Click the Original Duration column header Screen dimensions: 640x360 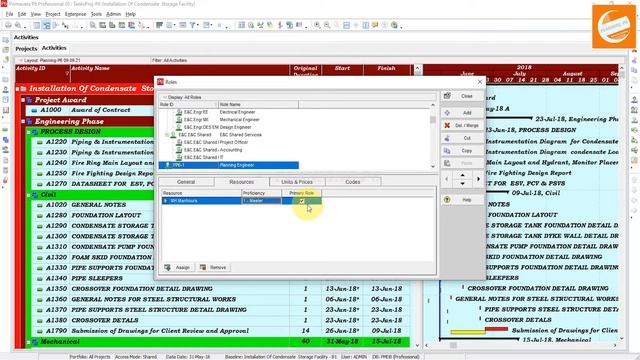305,70
